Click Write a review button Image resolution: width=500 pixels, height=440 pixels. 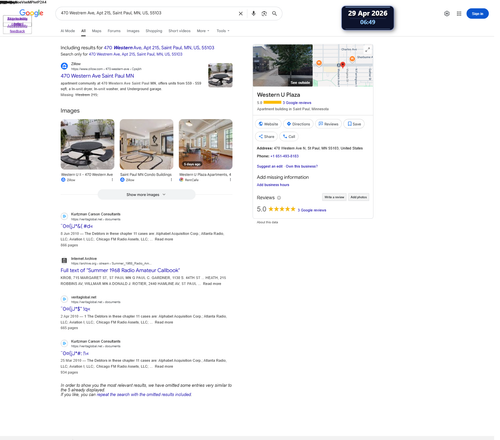334,197
